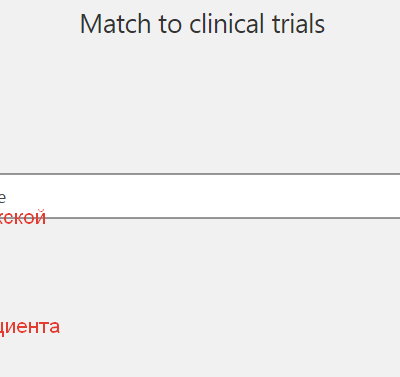Image resolution: width=400 pixels, height=377 pixels.
Task: Click the cut-off letter "e" inside the input box
Action: pyautogui.click(x=2, y=198)
